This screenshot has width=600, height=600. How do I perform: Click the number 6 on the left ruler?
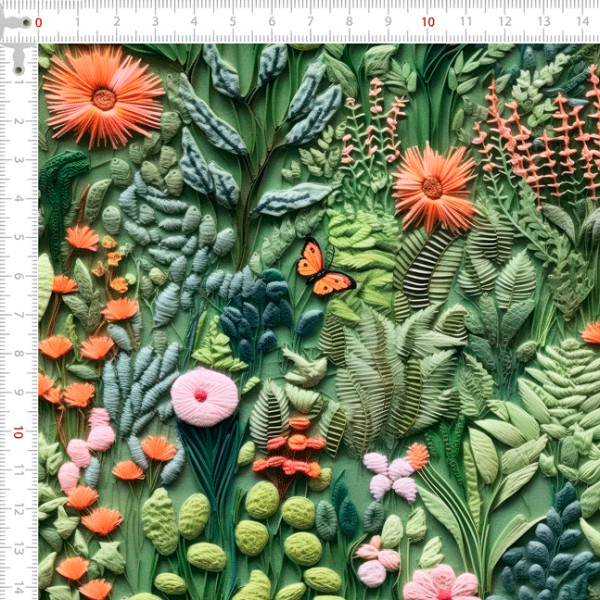tap(19, 276)
